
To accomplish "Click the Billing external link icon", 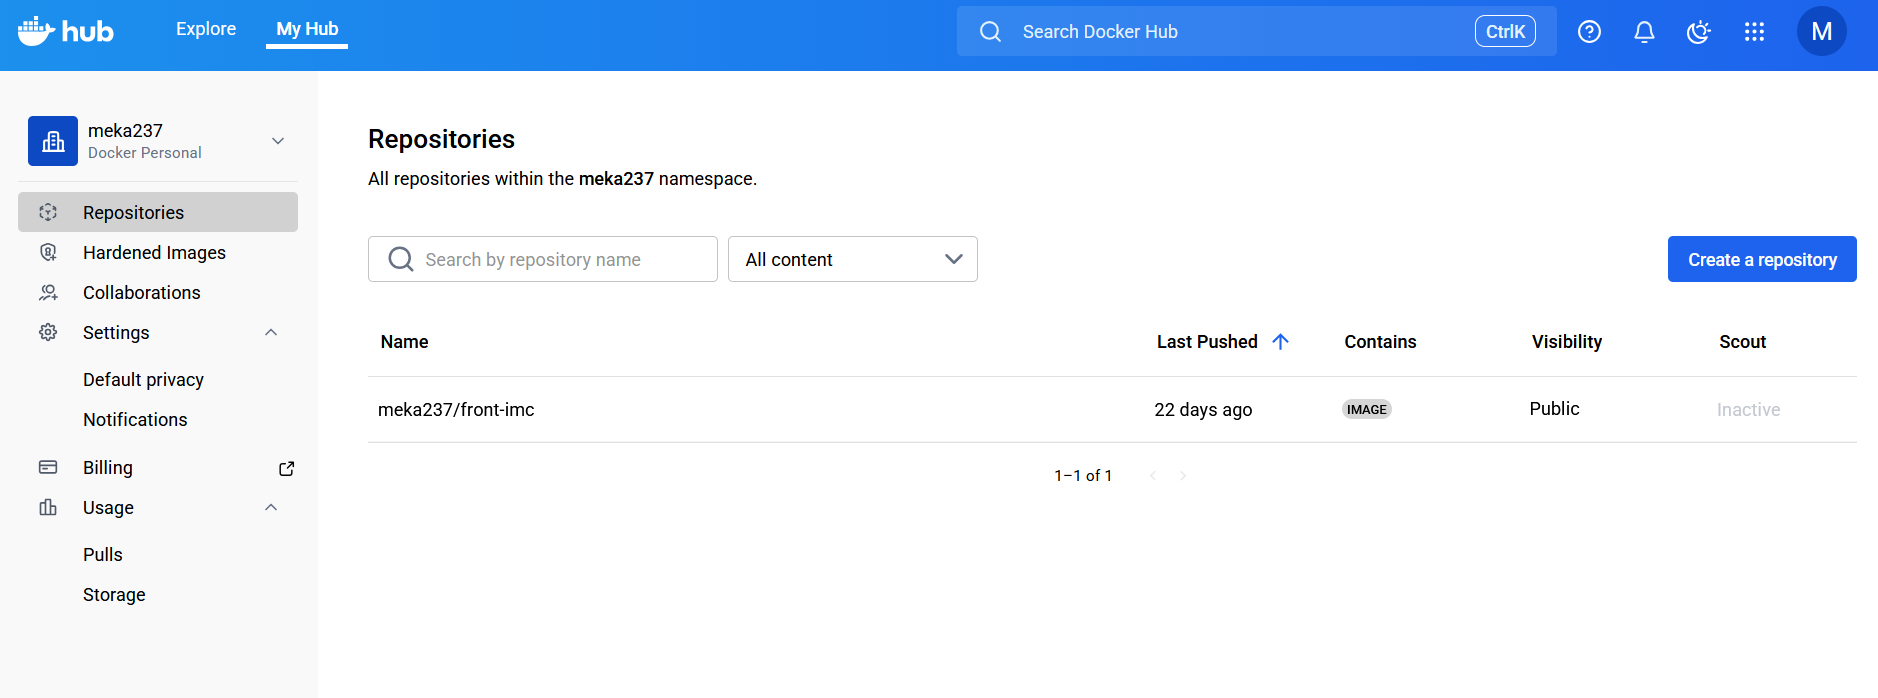I will click(x=286, y=468).
